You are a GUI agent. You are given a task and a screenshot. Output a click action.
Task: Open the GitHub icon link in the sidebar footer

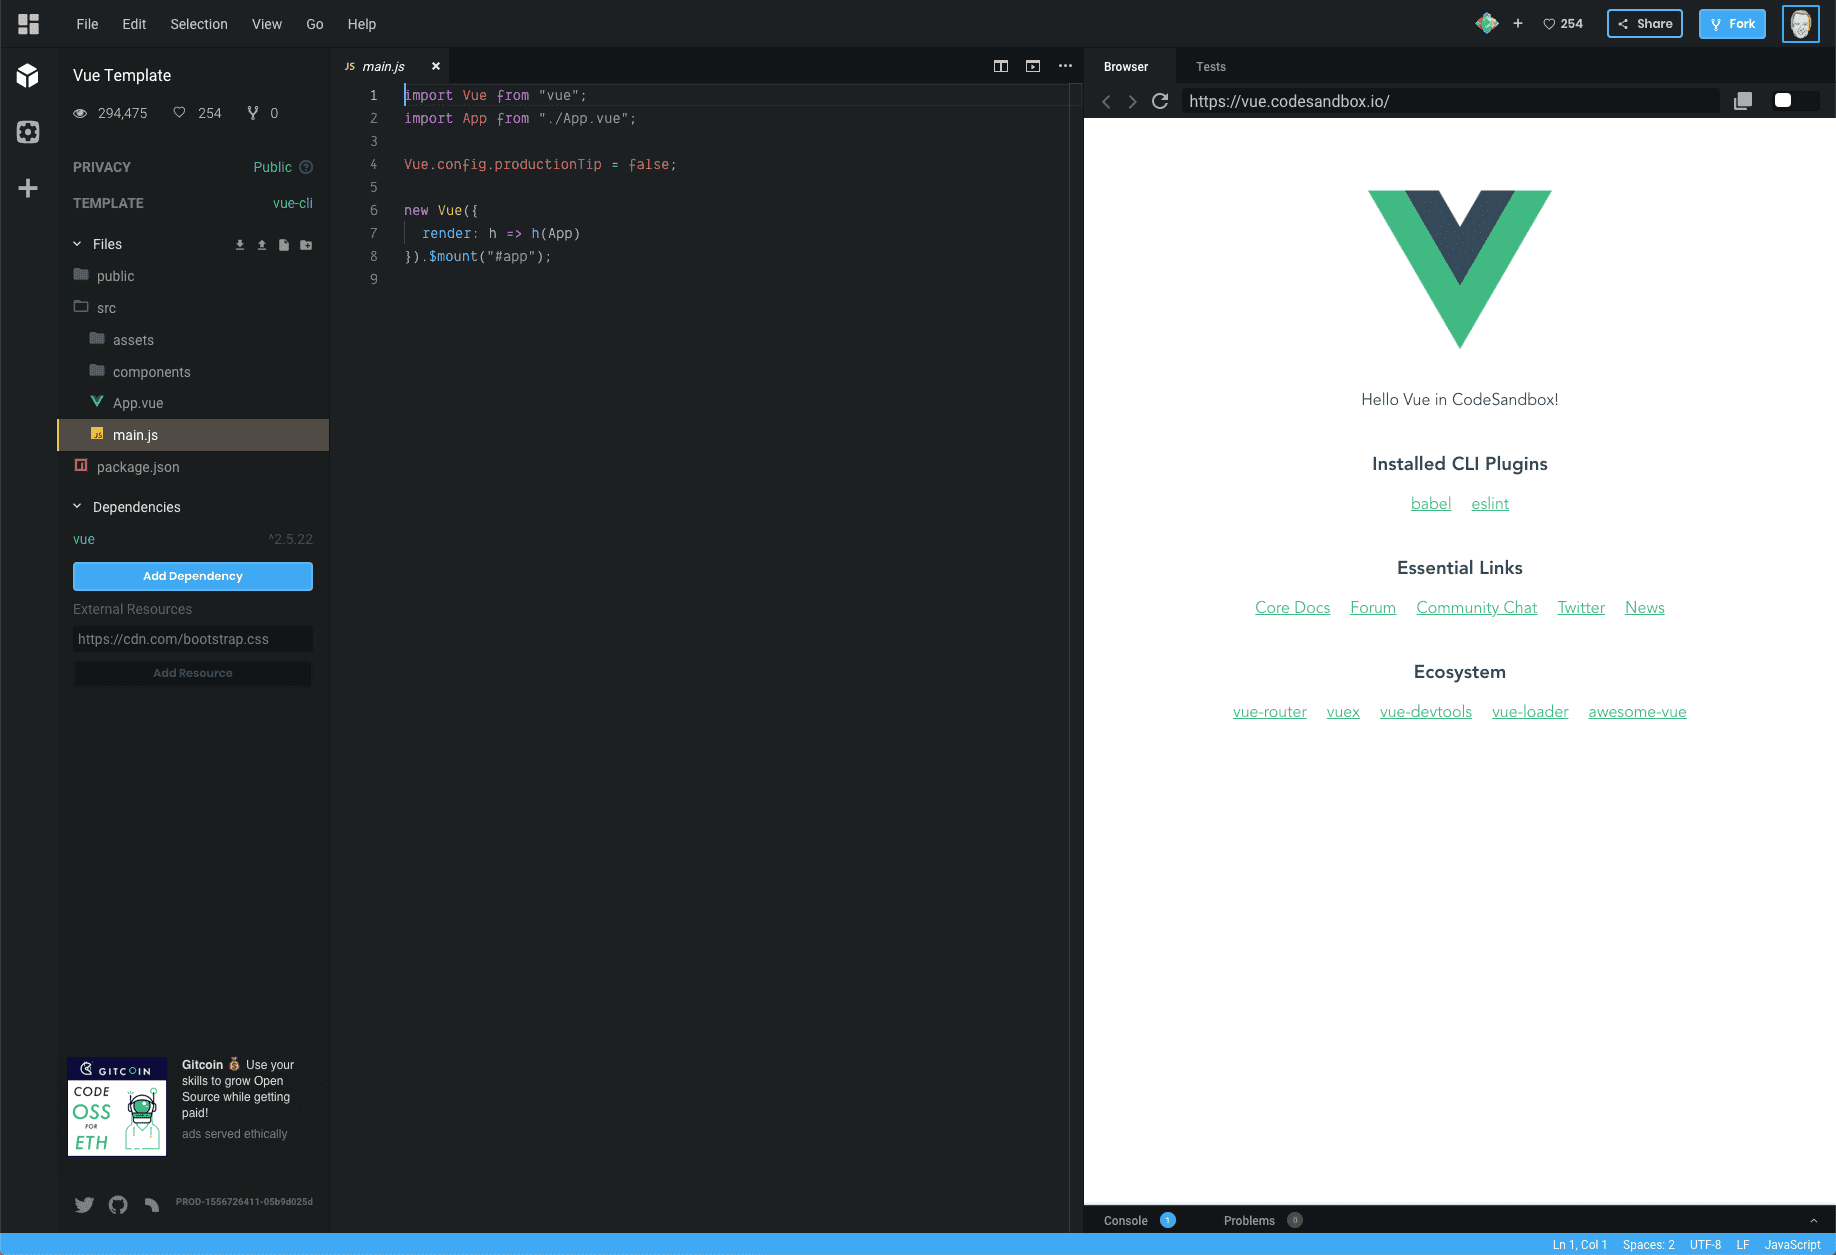click(118, 1205)
